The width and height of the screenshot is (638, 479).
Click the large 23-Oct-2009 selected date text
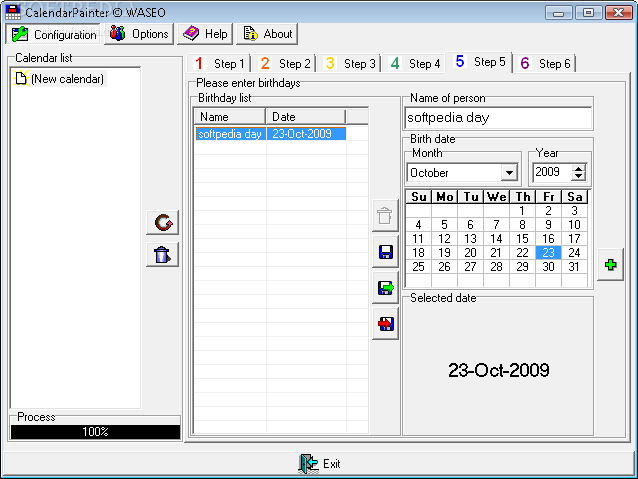(x=498, y=370)
